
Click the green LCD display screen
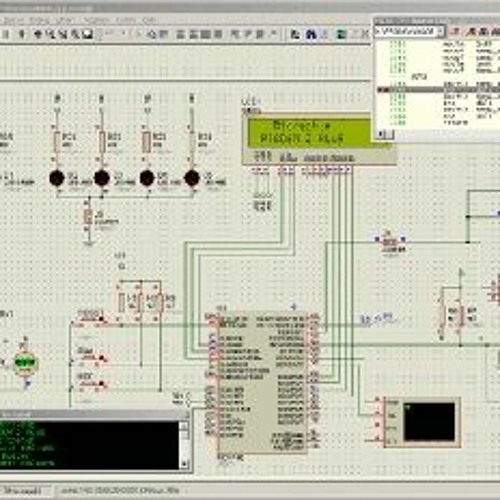[309, 133]
